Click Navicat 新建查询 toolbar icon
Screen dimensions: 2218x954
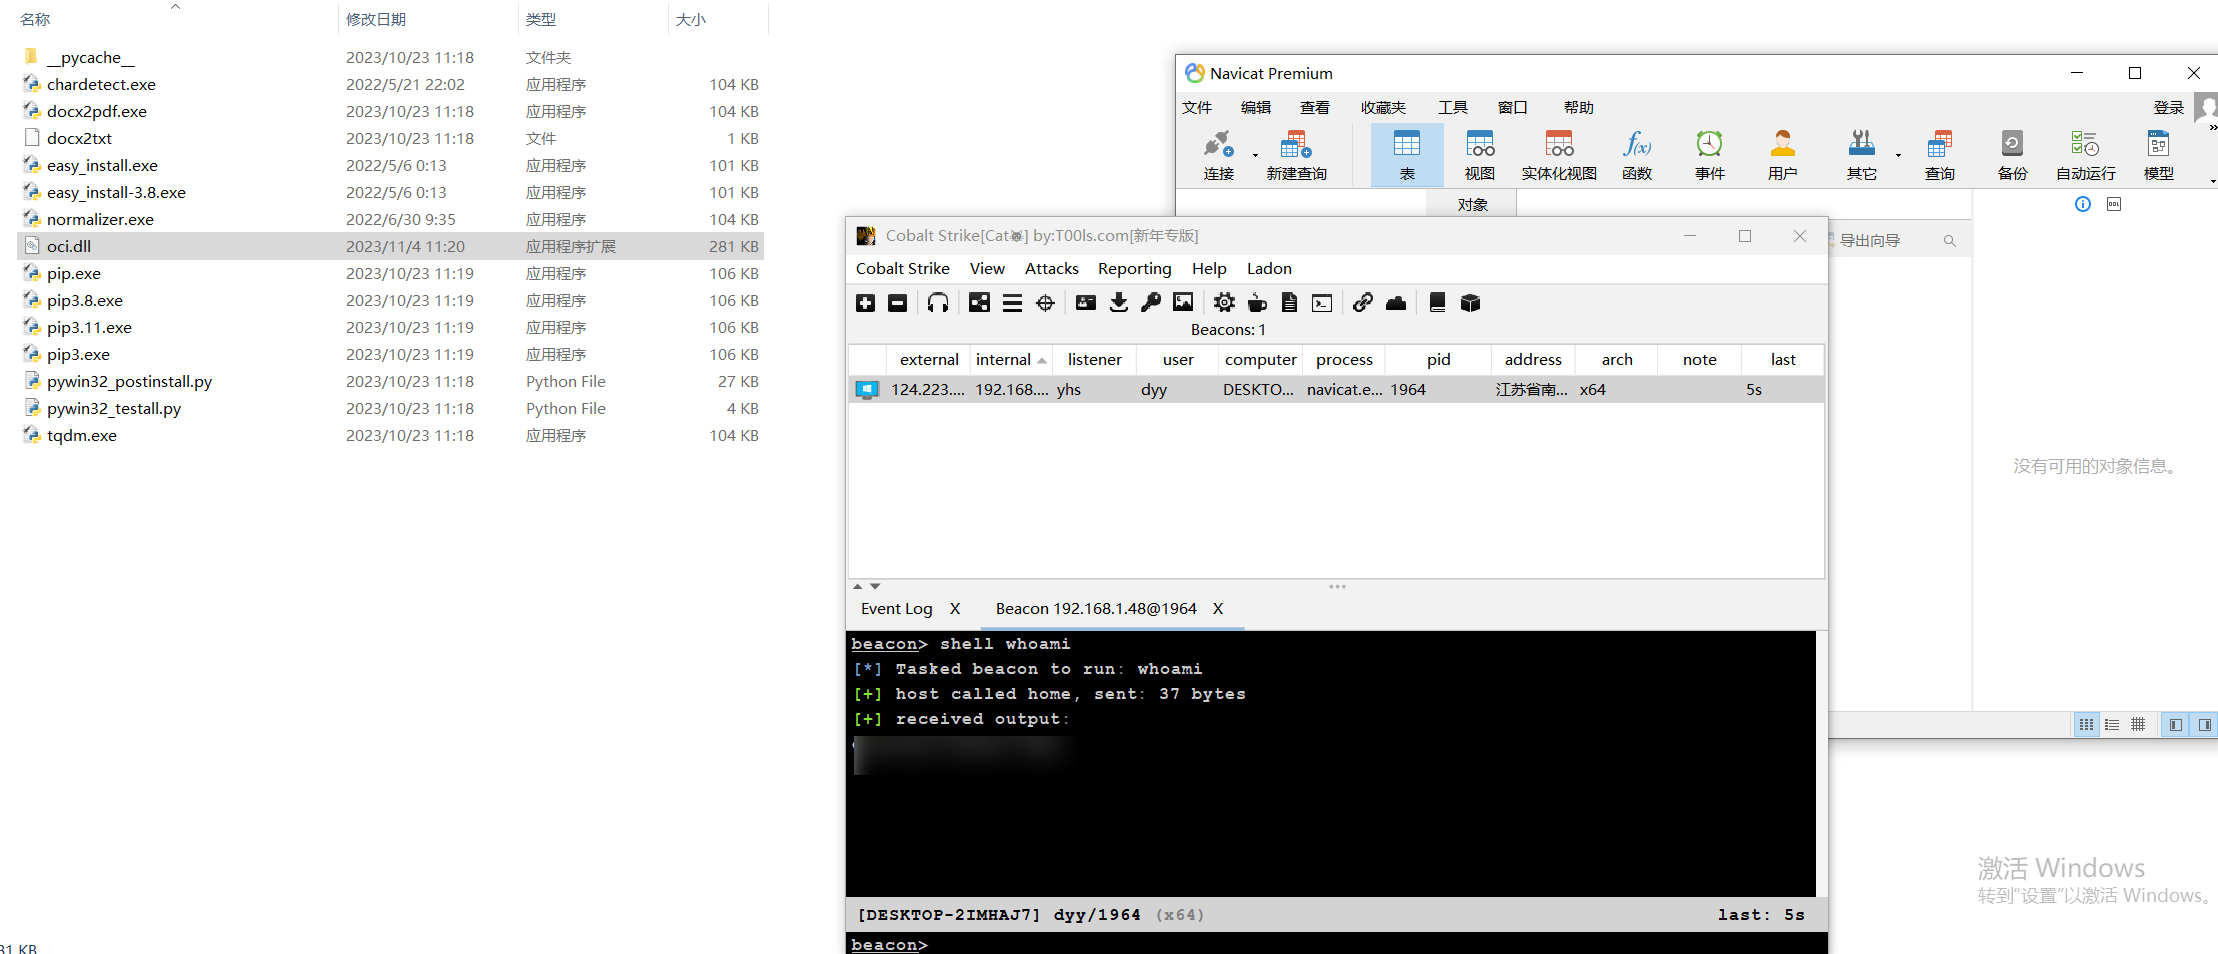tap(1296, 155)
